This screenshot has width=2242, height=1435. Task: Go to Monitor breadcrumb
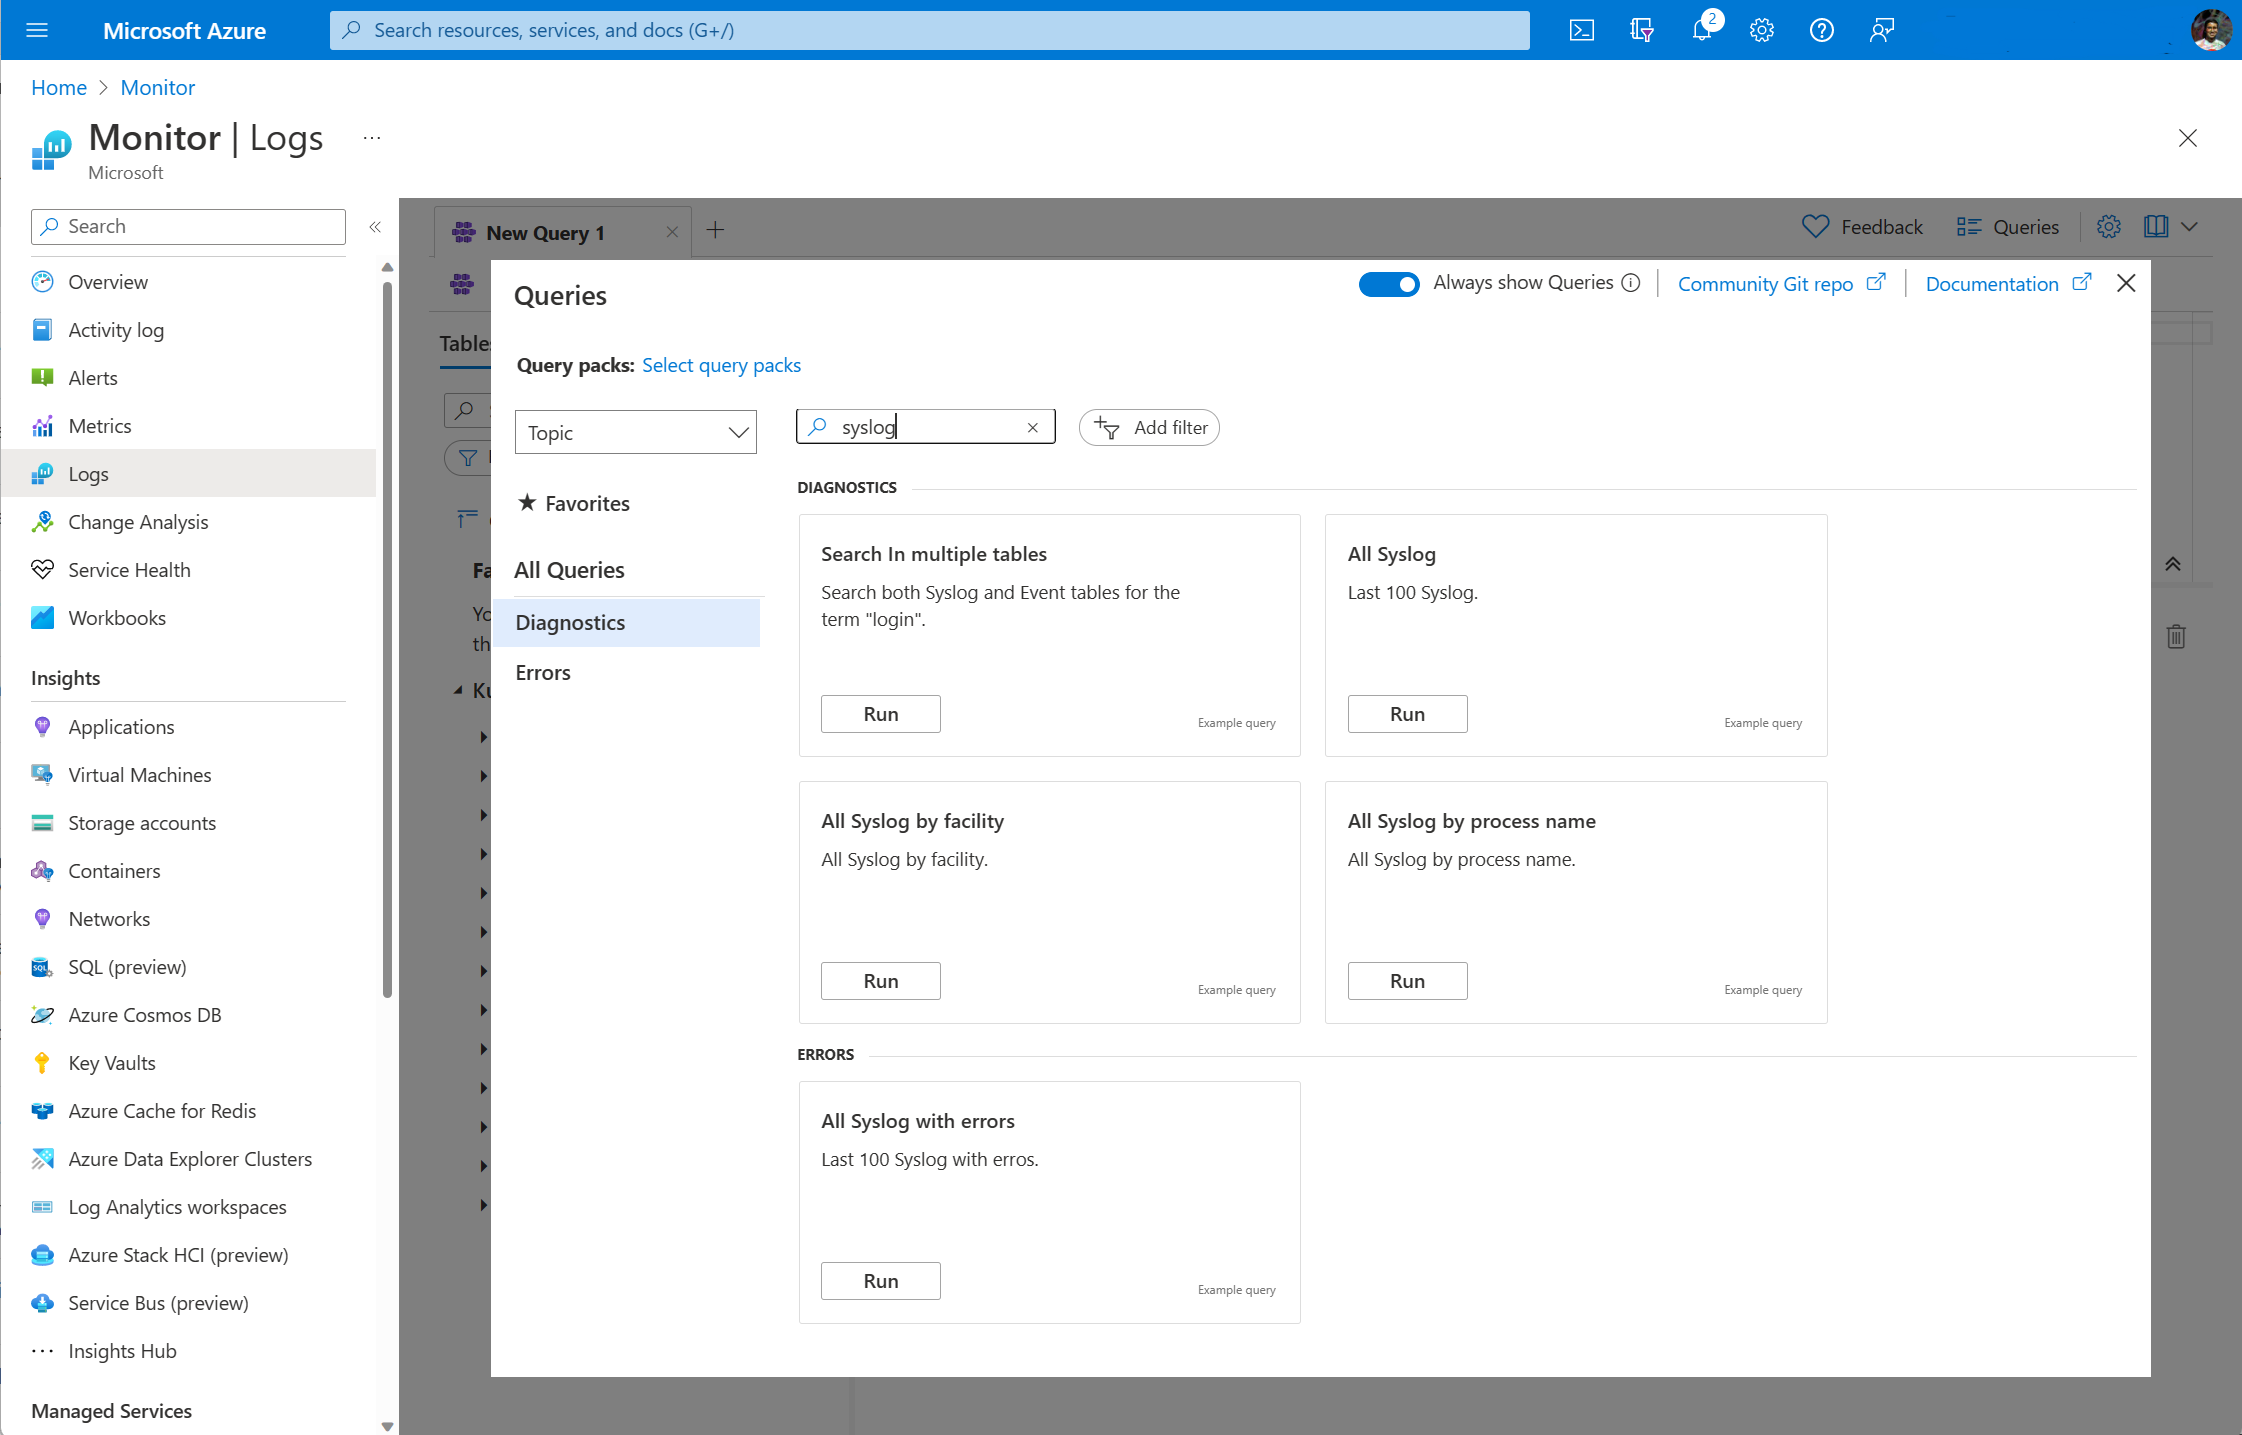pyautogui.click(x=158, y=87)
